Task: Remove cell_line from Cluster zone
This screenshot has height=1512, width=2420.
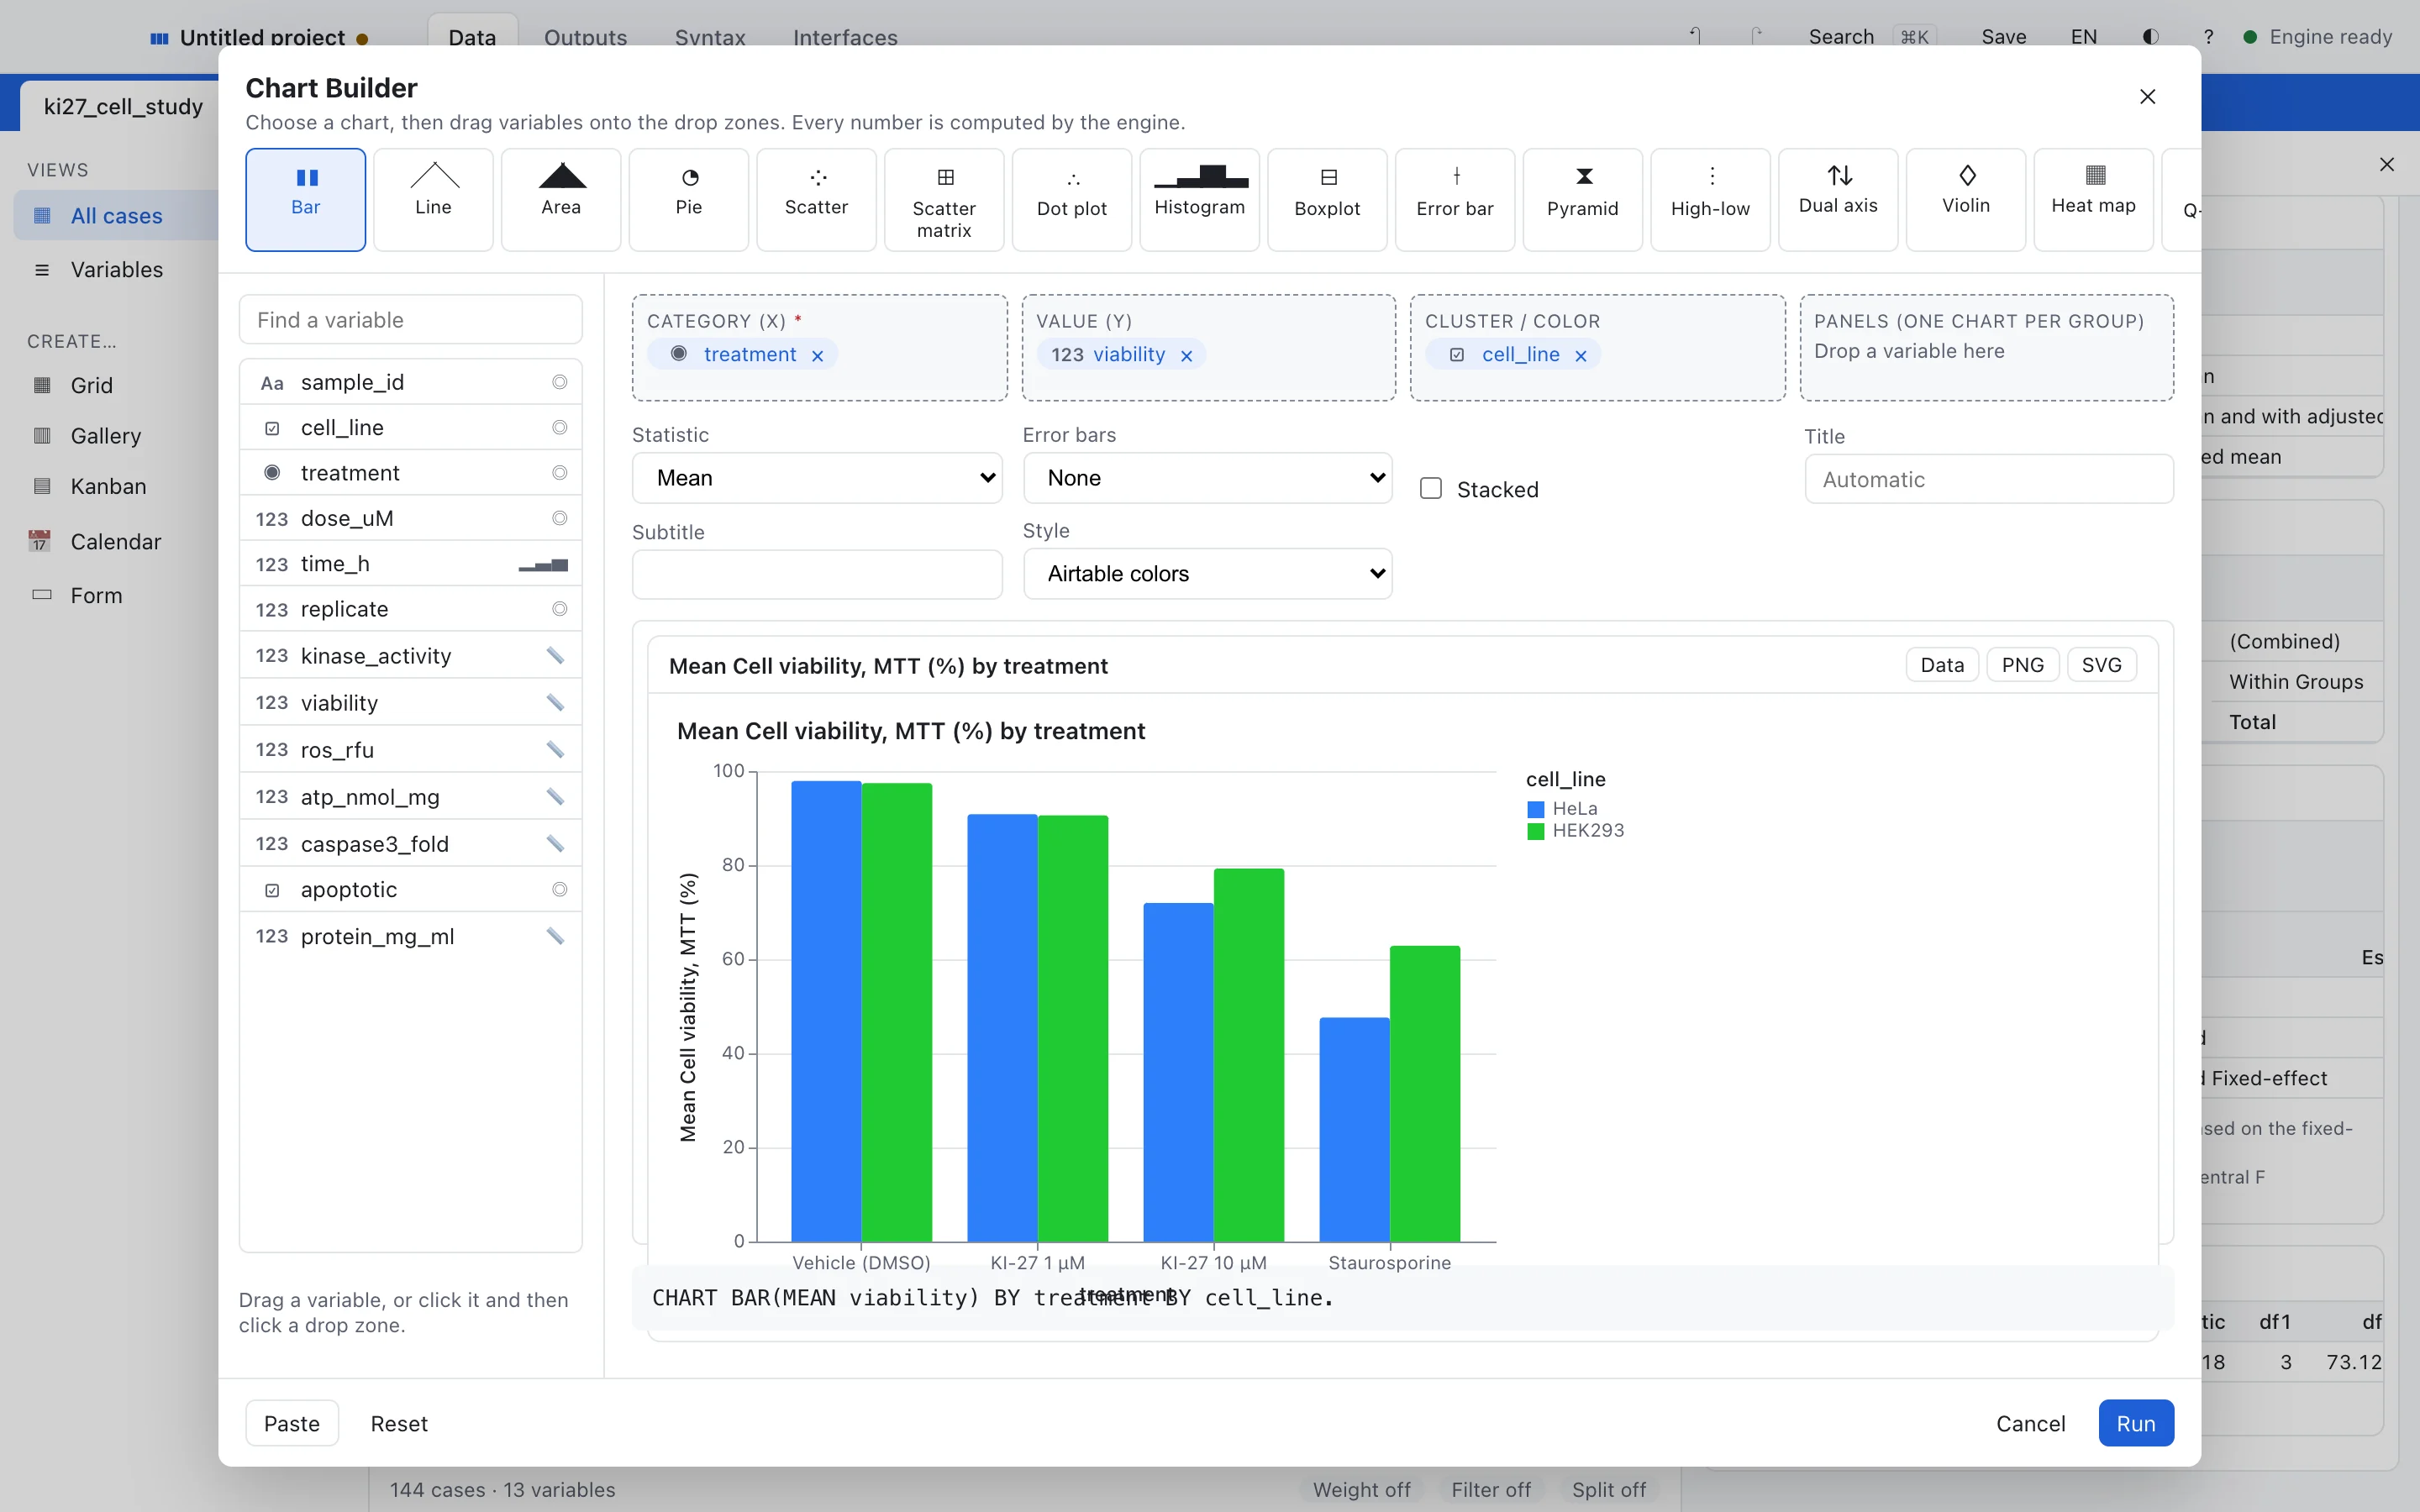Action: point(1580,356)
